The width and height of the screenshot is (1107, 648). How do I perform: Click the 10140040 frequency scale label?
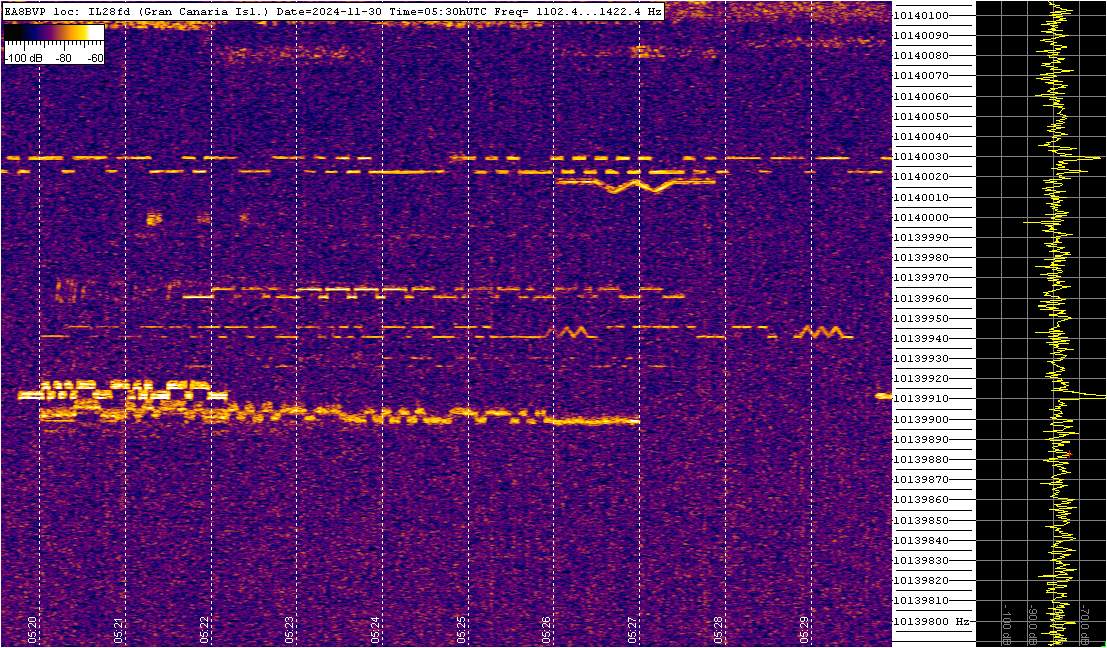point(921,136)
